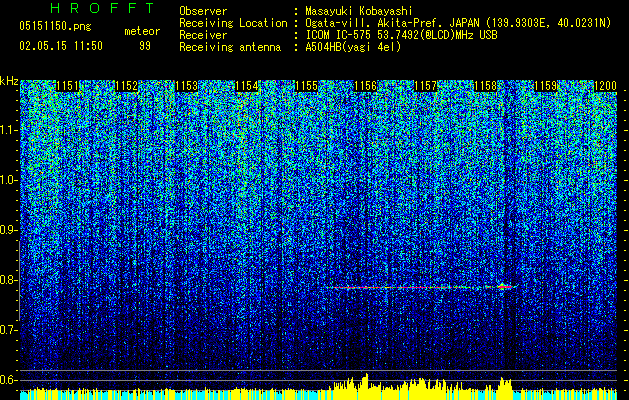The height and width of the screenshot is (400, 629).
Task: Click the 1155 time marker
Action: click(306, 86)
